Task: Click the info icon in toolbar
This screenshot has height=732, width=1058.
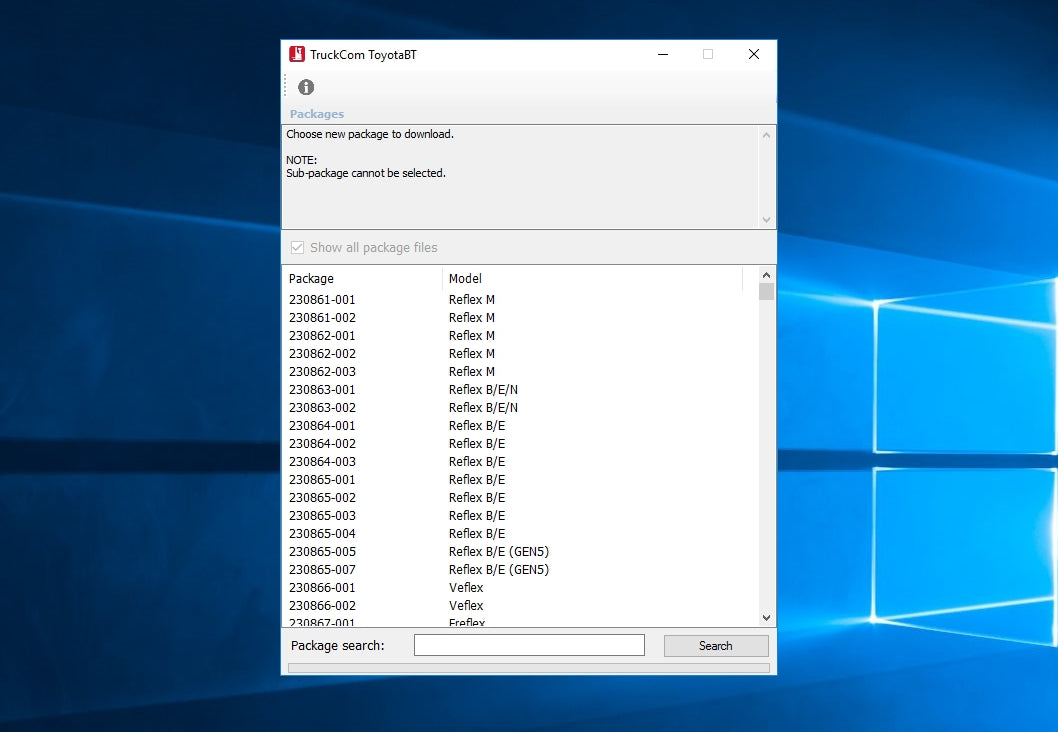Action: (306, 87)
